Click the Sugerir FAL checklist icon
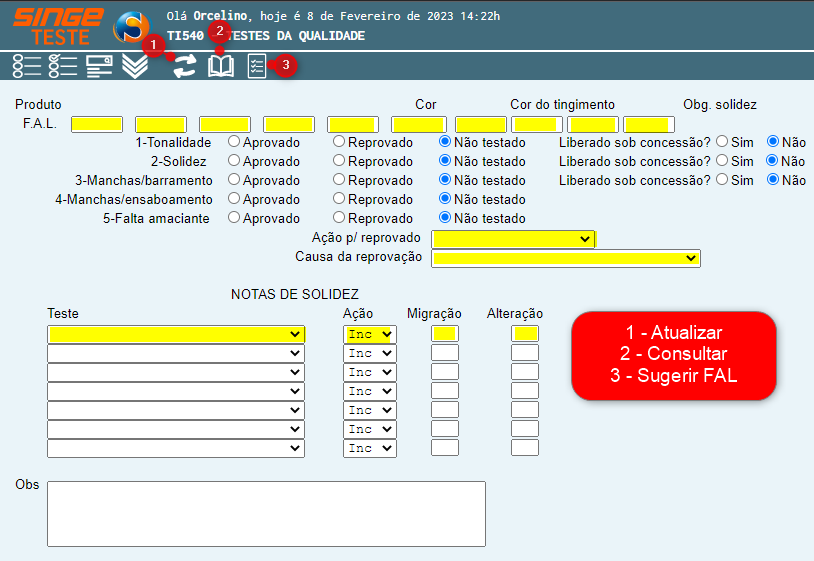The height and width of the screenshot is (561, 814). coord(257,67)
